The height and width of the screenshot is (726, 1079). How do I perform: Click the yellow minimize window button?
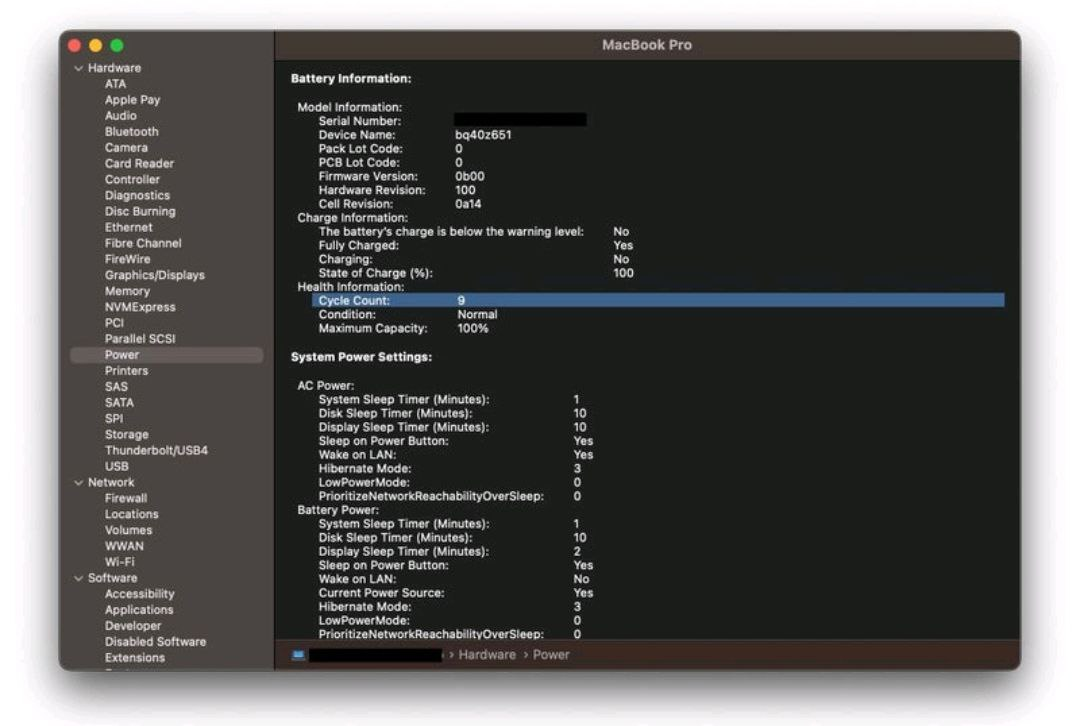coord(96,45)
